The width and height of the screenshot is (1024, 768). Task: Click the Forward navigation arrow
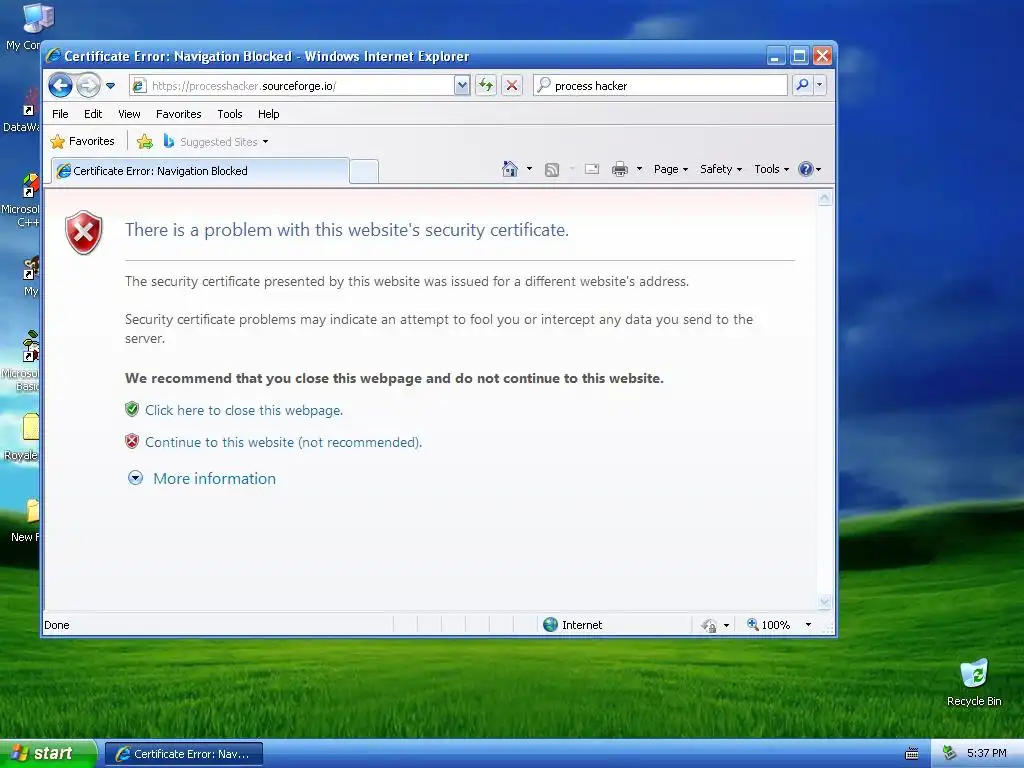(88, 85)
